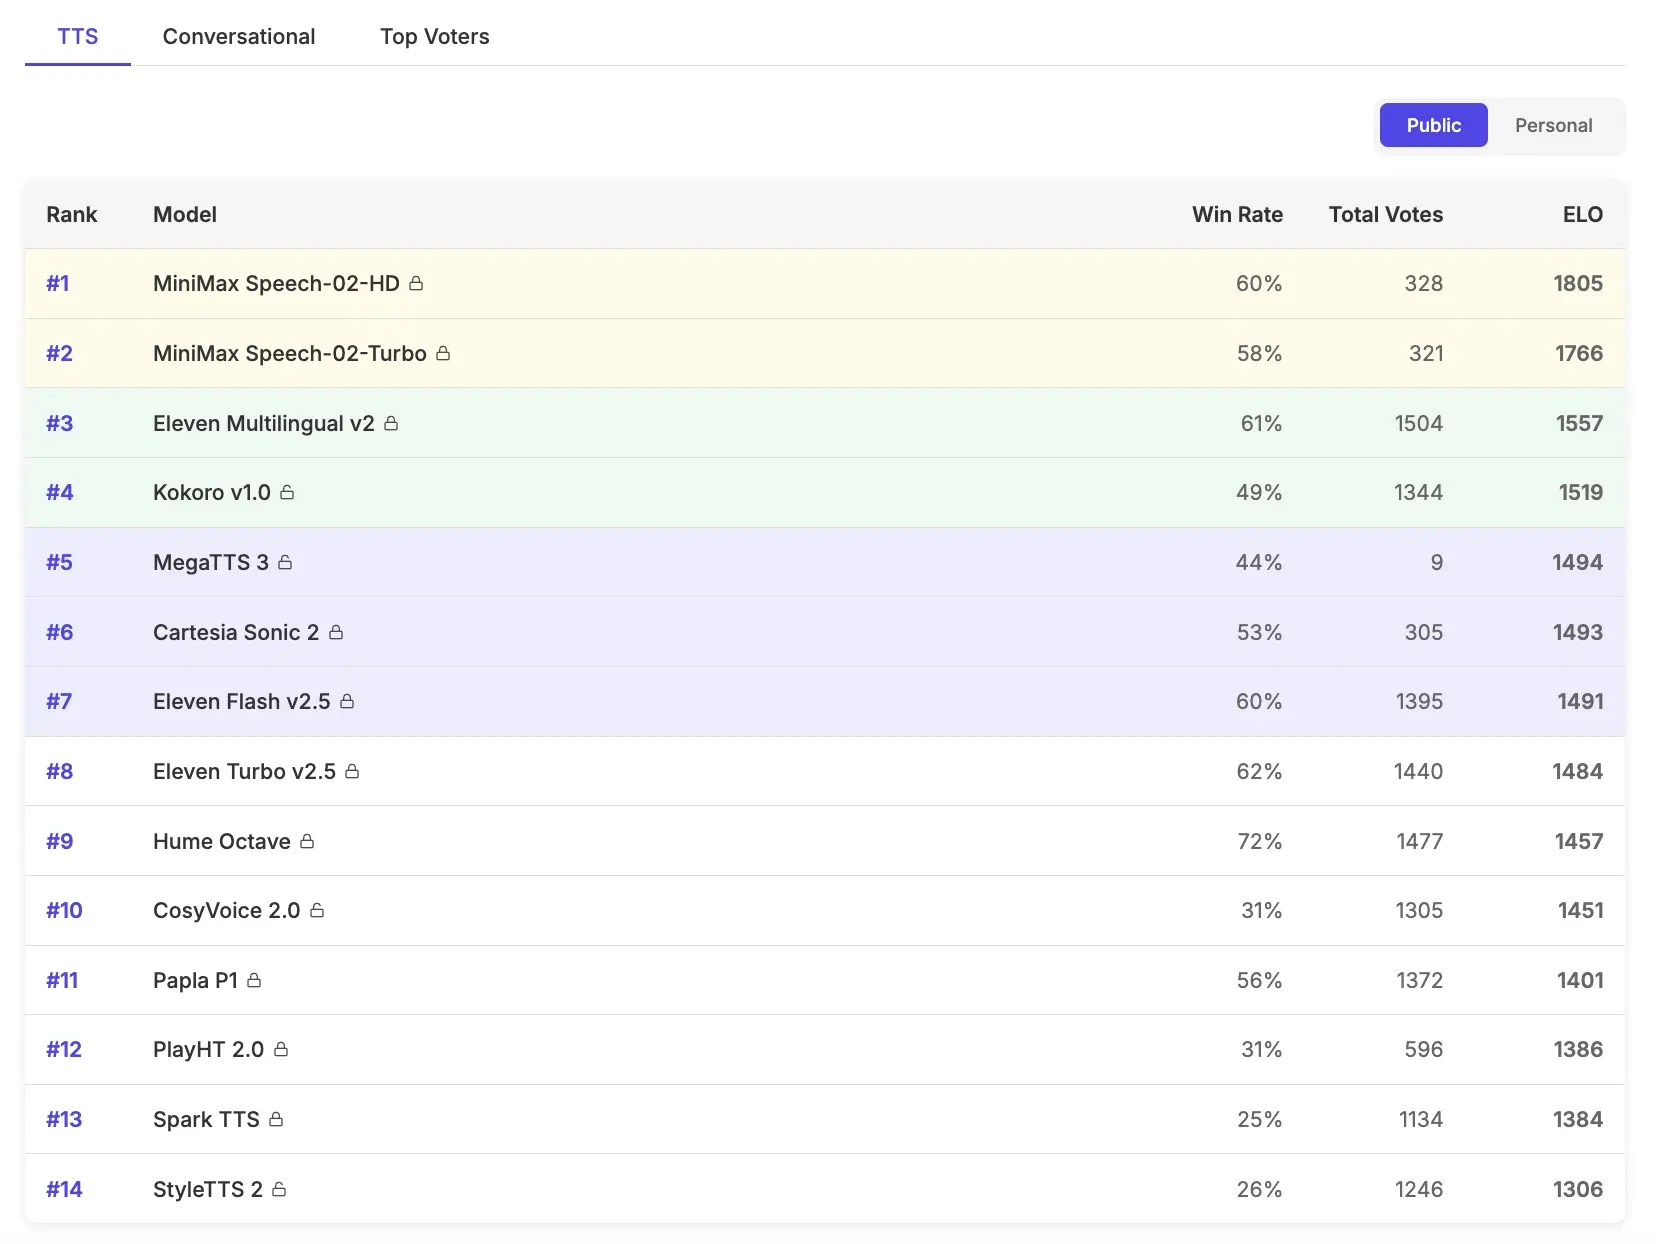1656x1244 pixels.
Task: Click the 1401 ELO value
Action: coord(1580,981)
